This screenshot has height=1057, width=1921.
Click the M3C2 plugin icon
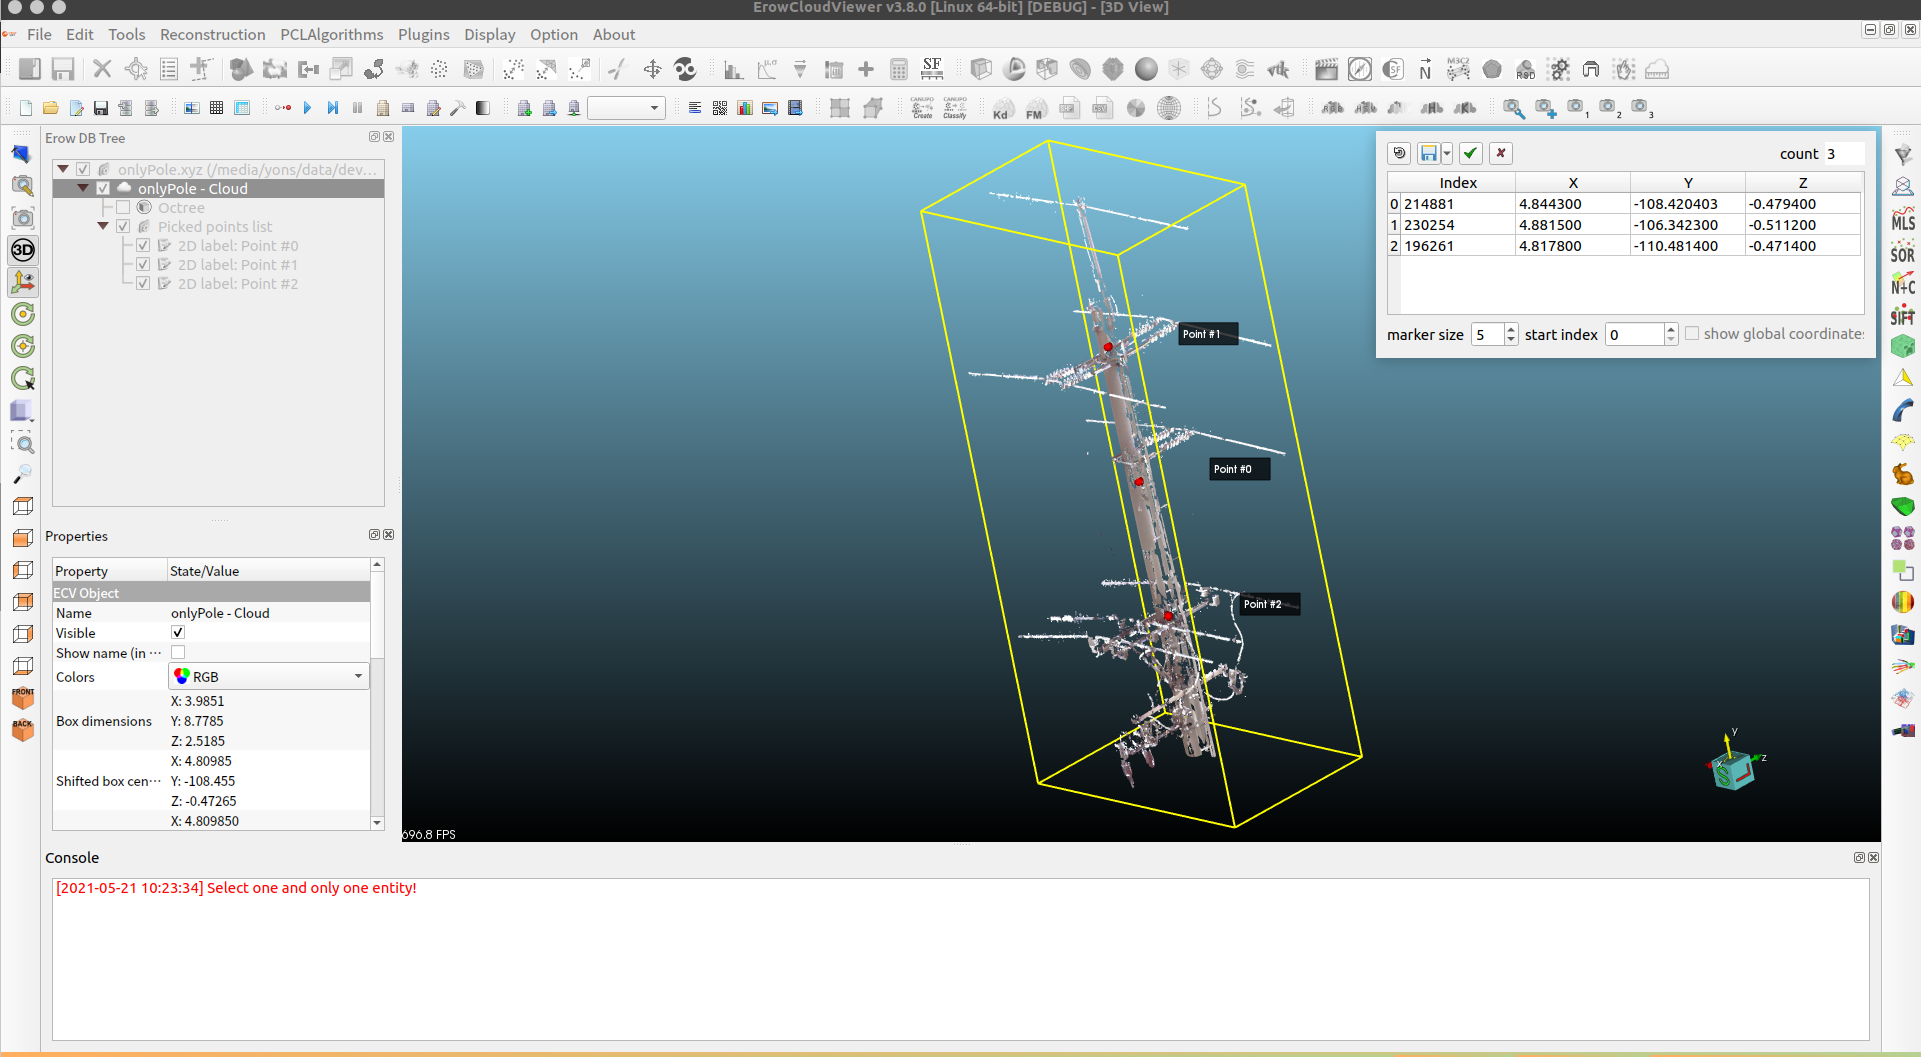[x=1458, y=69]
